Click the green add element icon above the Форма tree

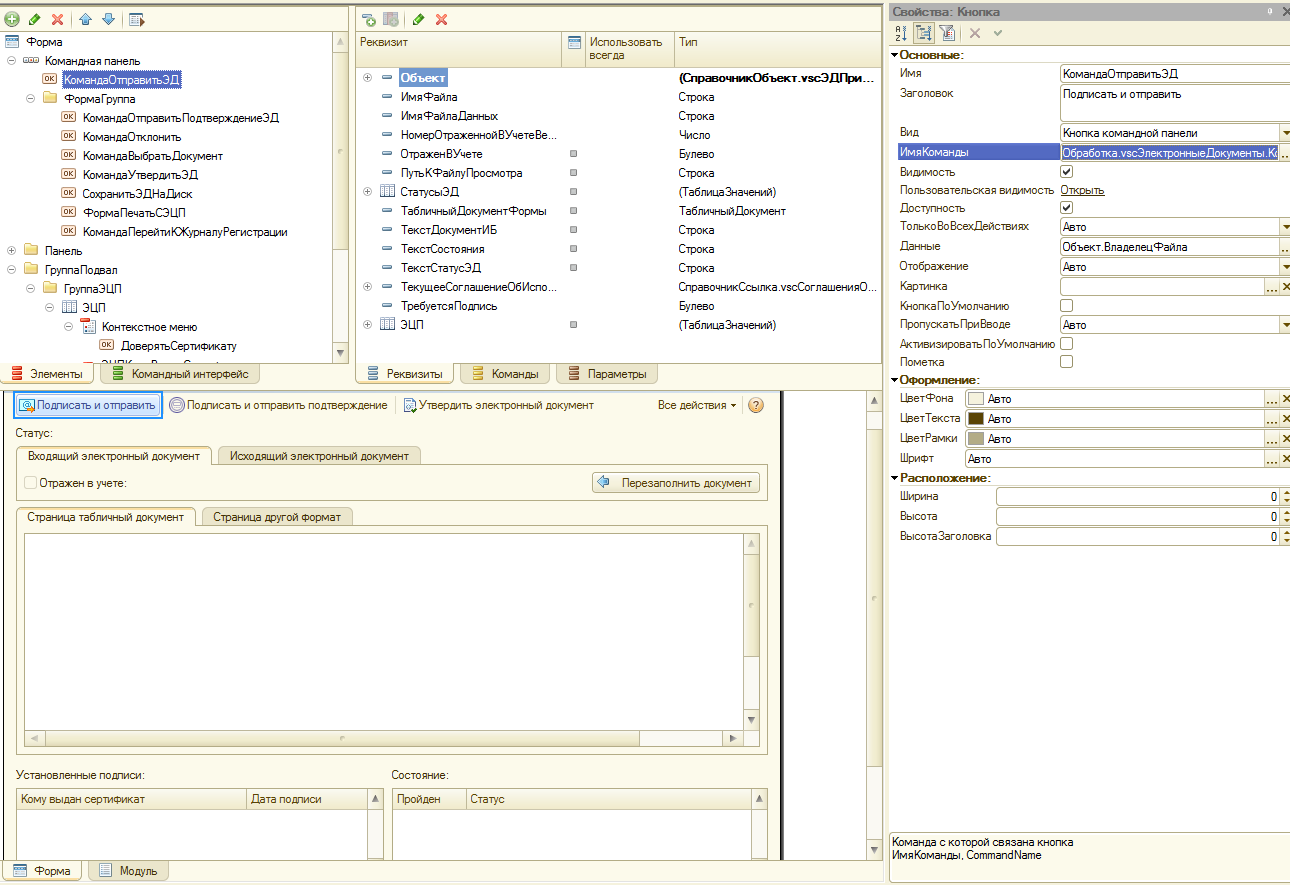[12, 19]
